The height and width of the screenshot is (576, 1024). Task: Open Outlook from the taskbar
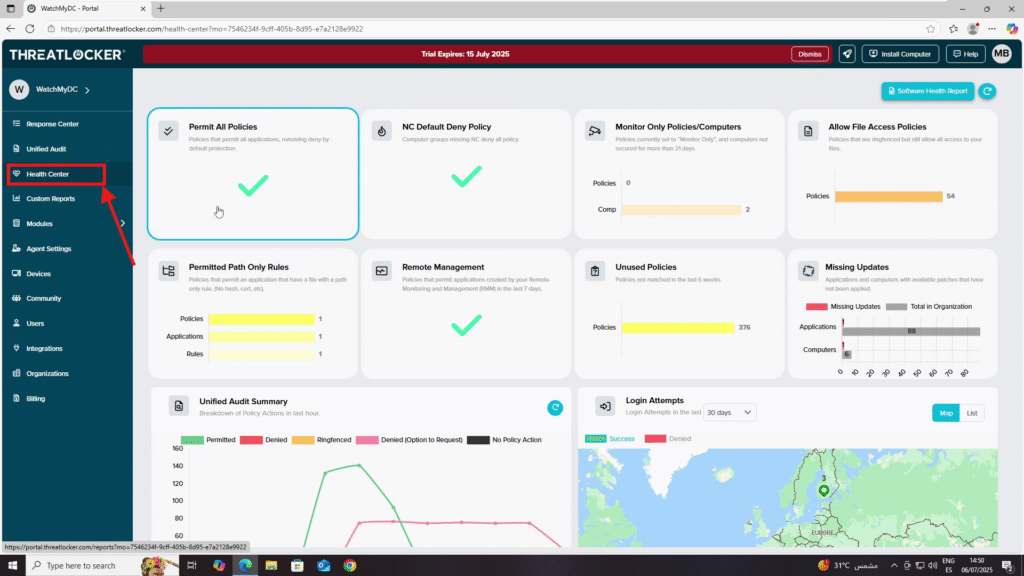coord(324,566)
